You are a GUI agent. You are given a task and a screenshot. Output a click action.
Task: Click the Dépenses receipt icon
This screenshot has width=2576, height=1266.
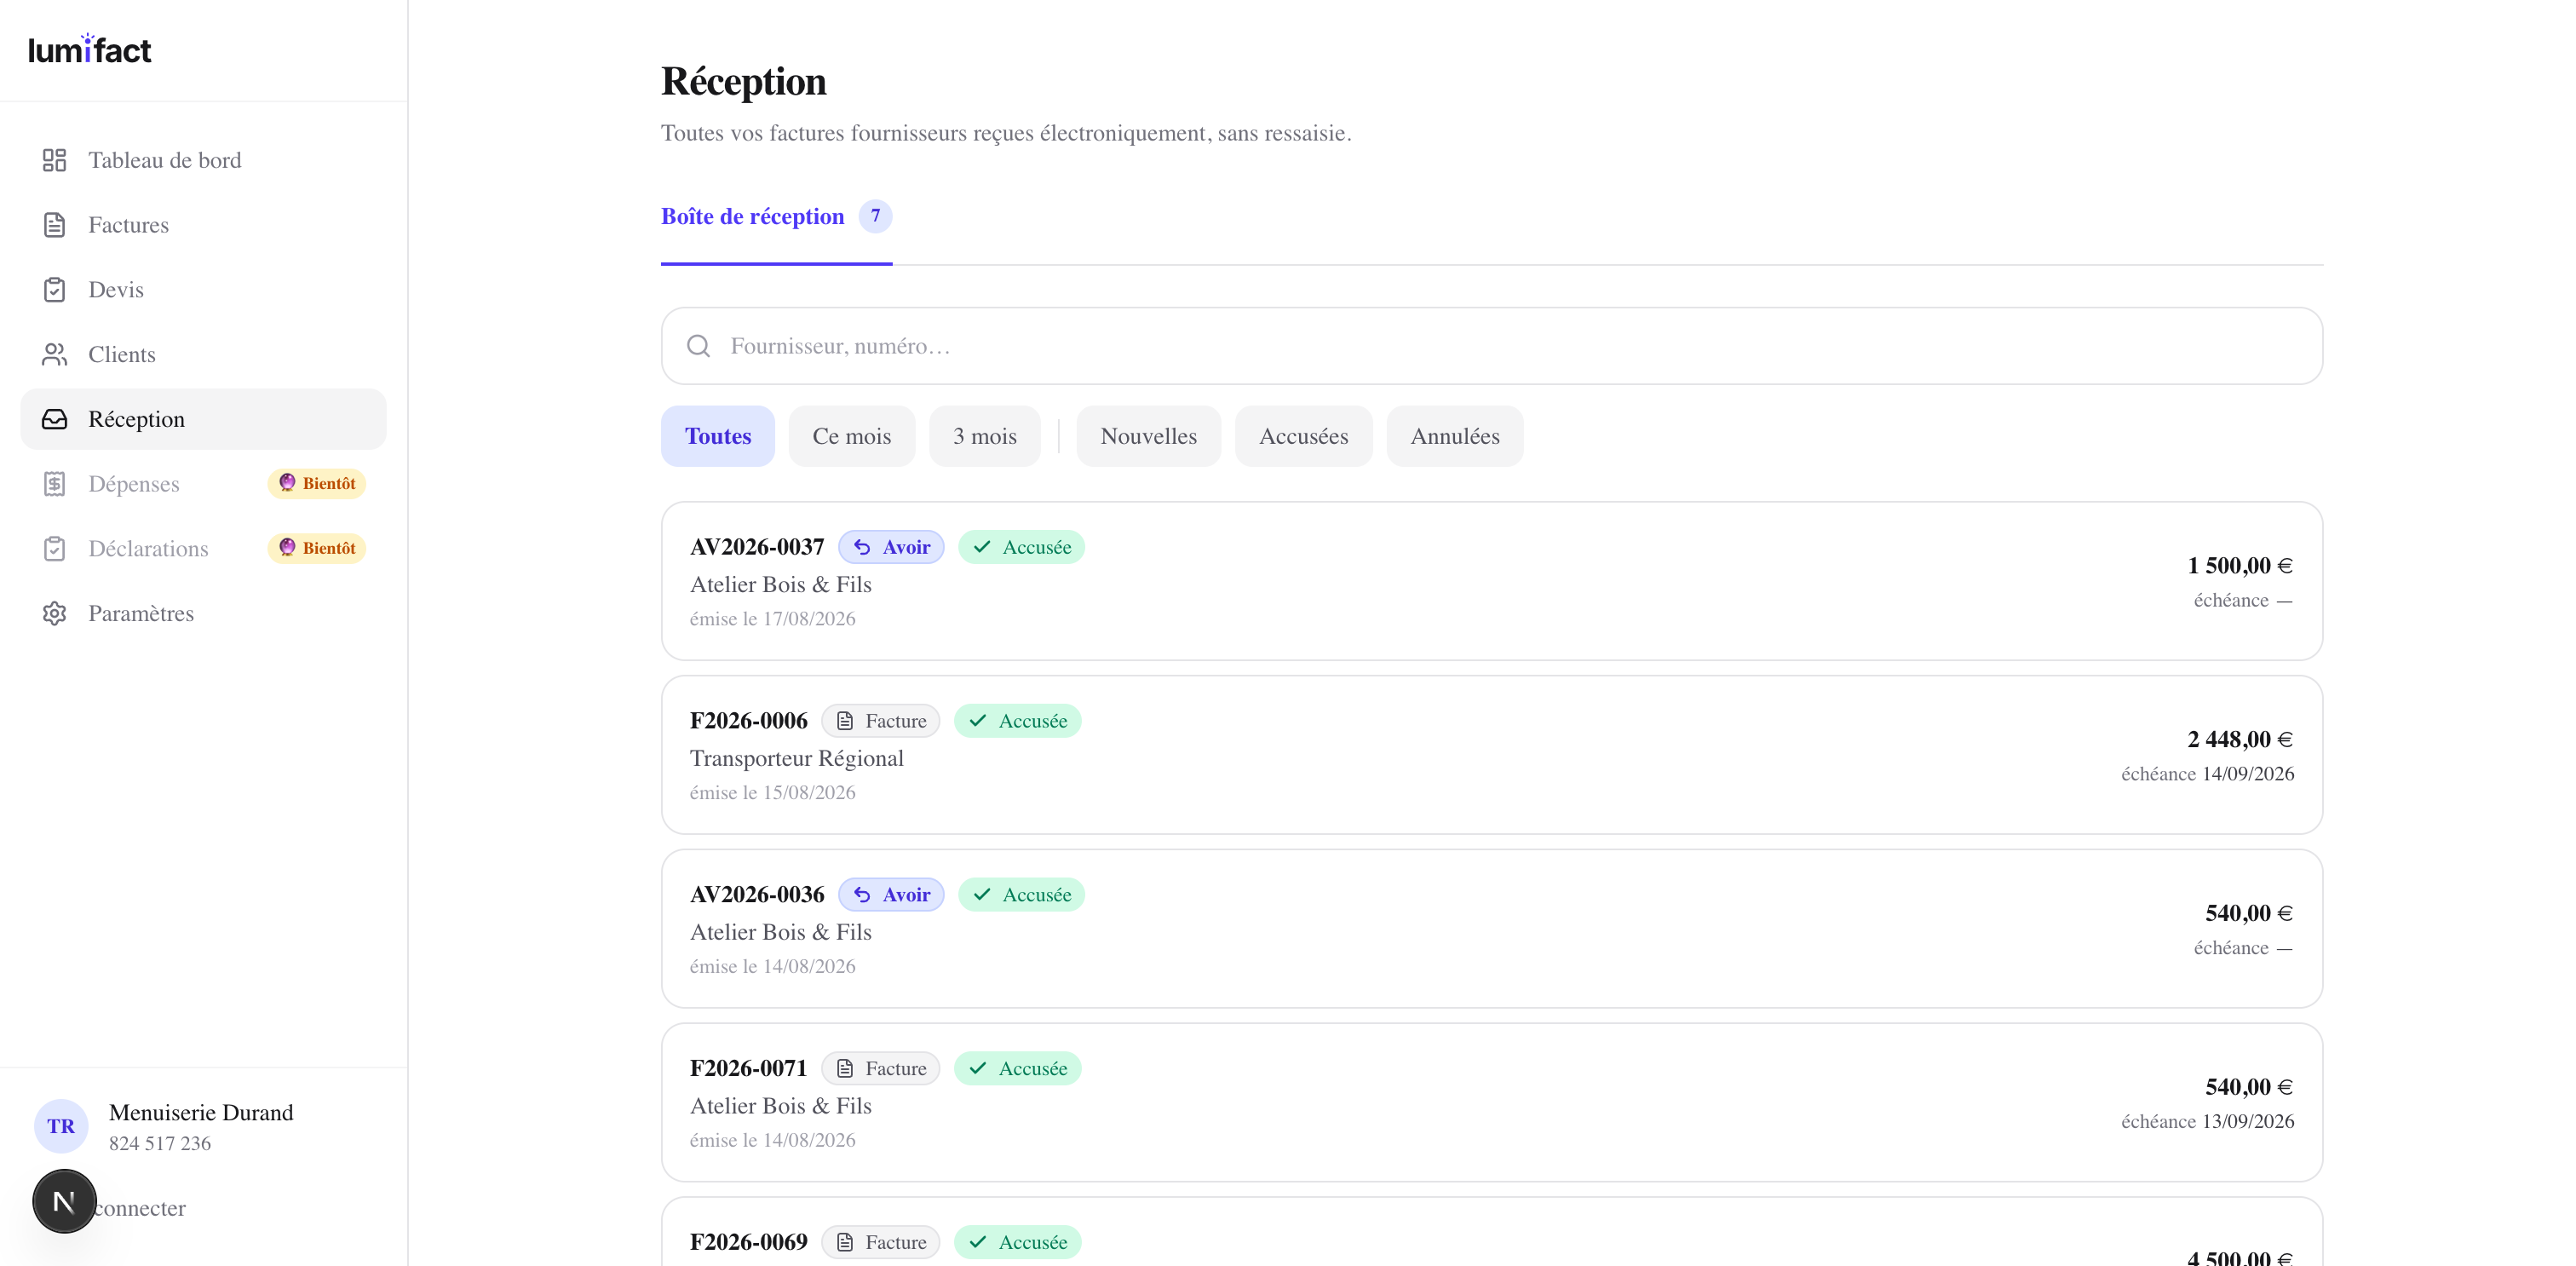pyautogui.click(x=54, y=484)
